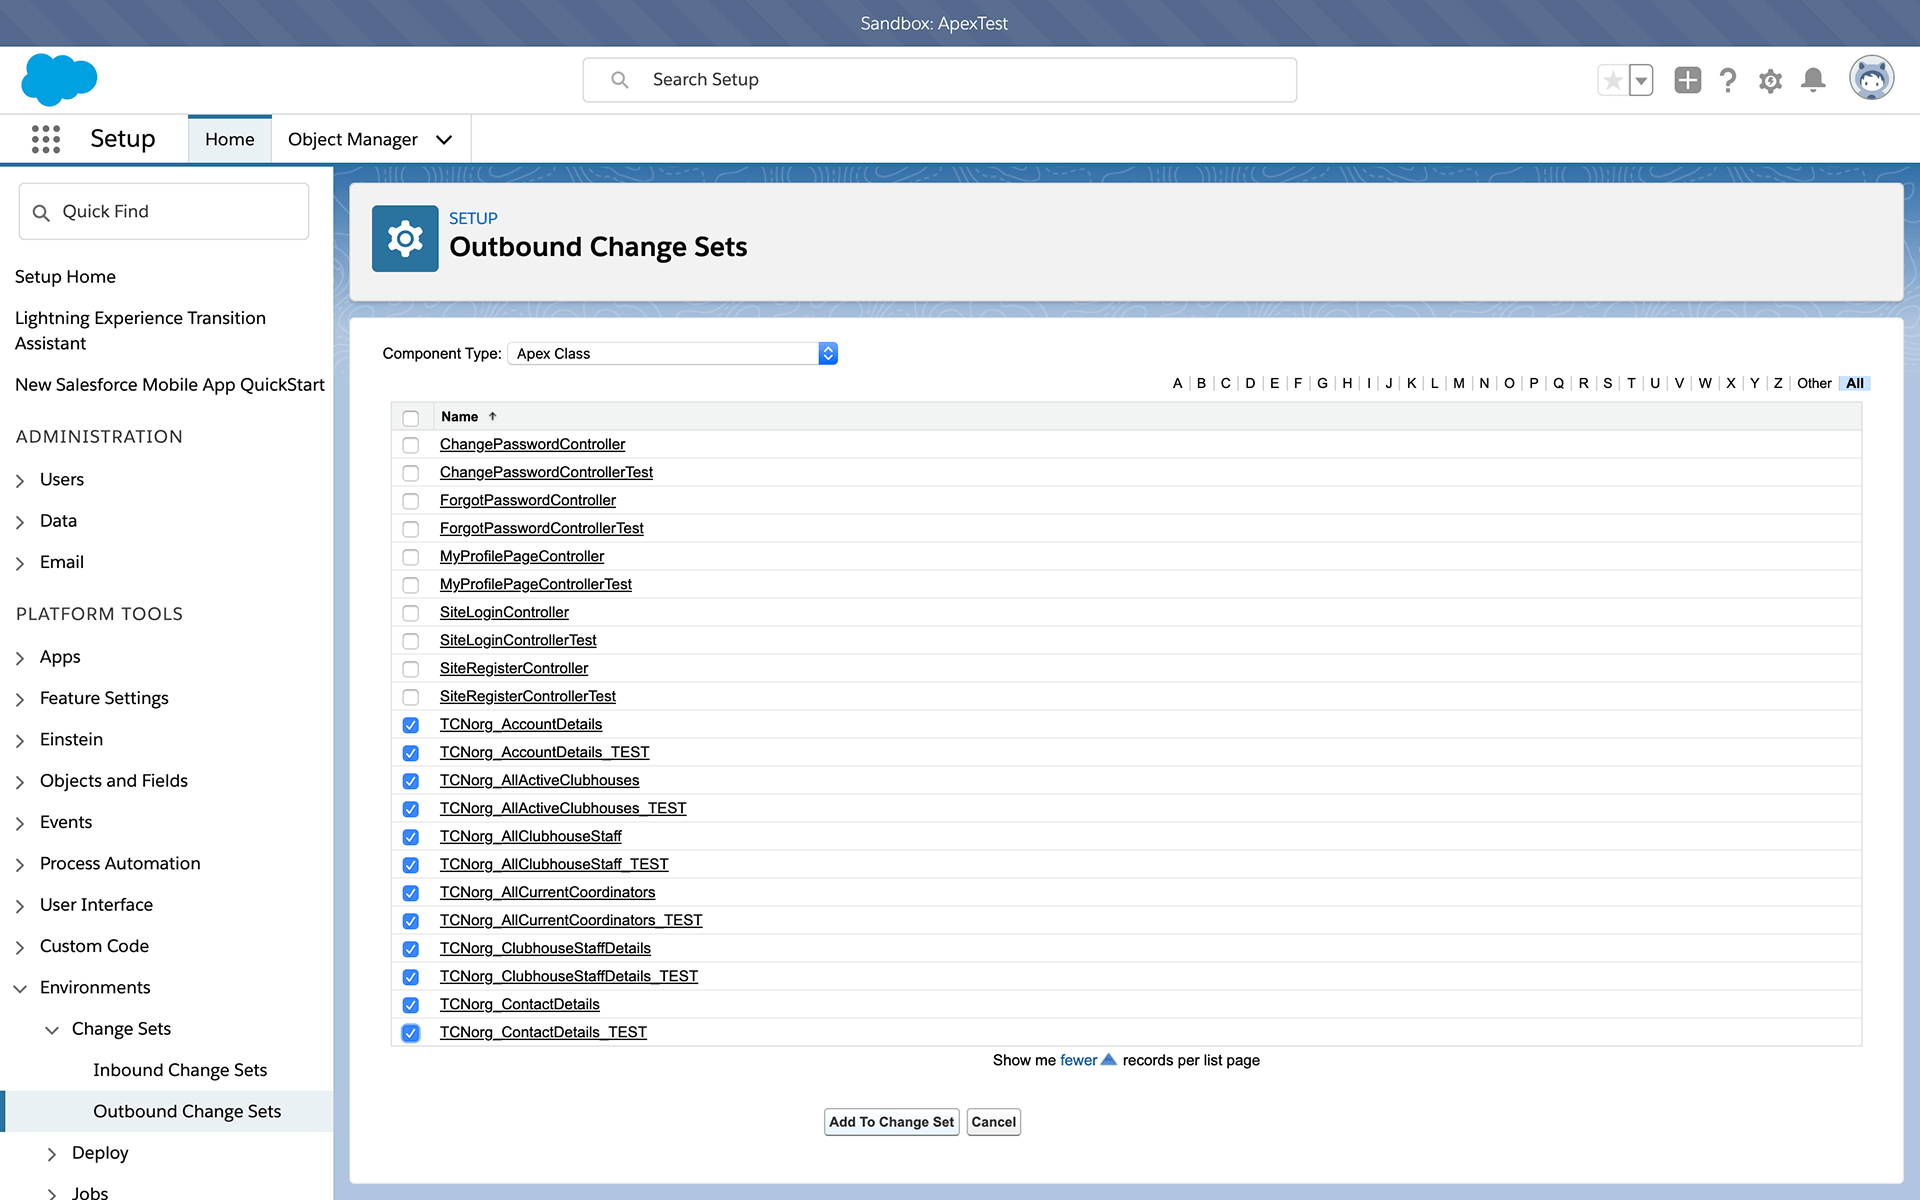Check the ChangePasswordController checkbox
Screen dimensions: 1920x1200
point(410,445)
